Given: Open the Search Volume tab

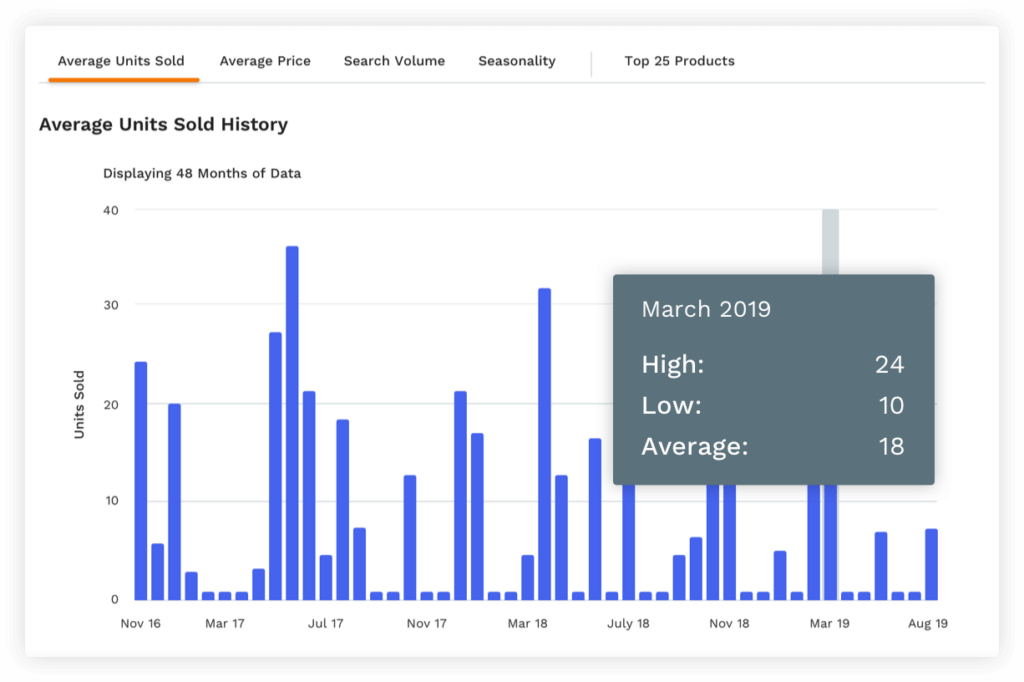Looking at the screenshot, I should click(394, 61).
